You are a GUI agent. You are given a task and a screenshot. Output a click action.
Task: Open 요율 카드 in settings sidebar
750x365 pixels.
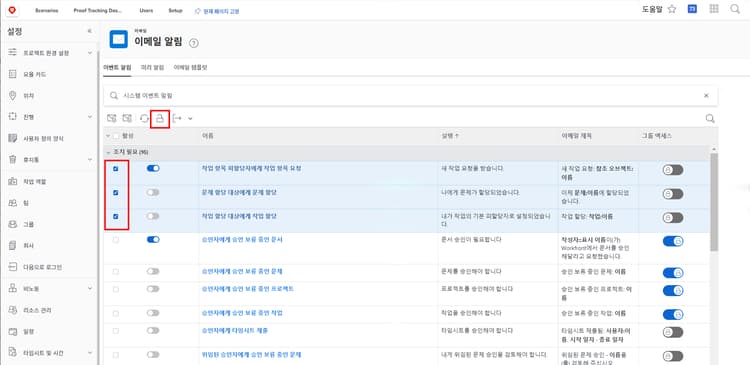[35, 75]
